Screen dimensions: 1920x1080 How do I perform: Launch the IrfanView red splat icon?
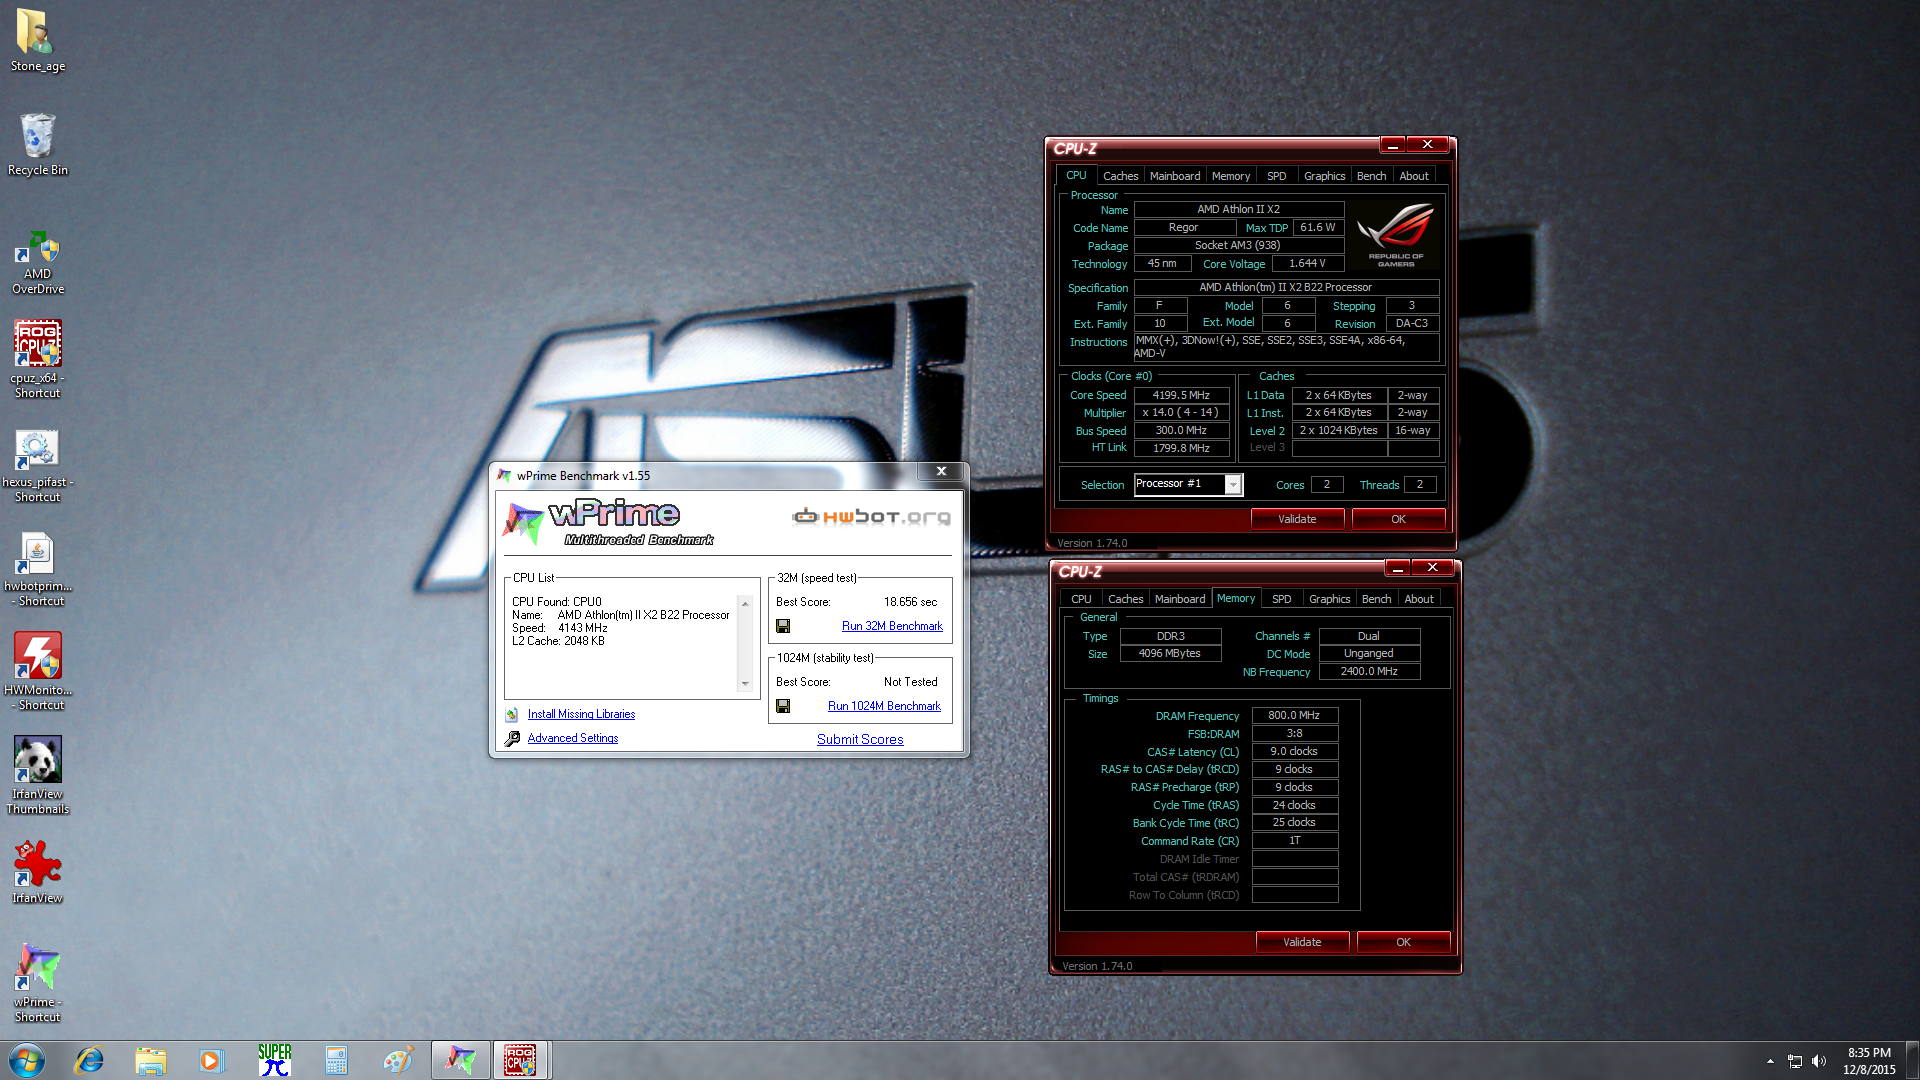[37, 871]
